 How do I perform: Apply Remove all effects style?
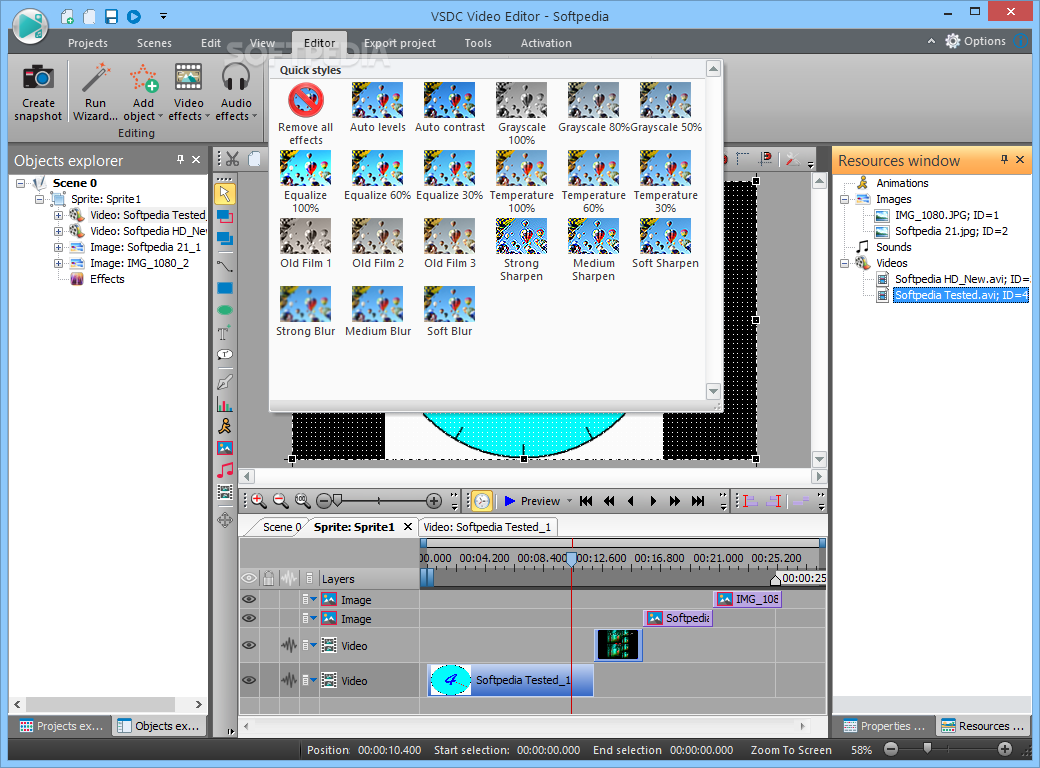tap(306, 113)
